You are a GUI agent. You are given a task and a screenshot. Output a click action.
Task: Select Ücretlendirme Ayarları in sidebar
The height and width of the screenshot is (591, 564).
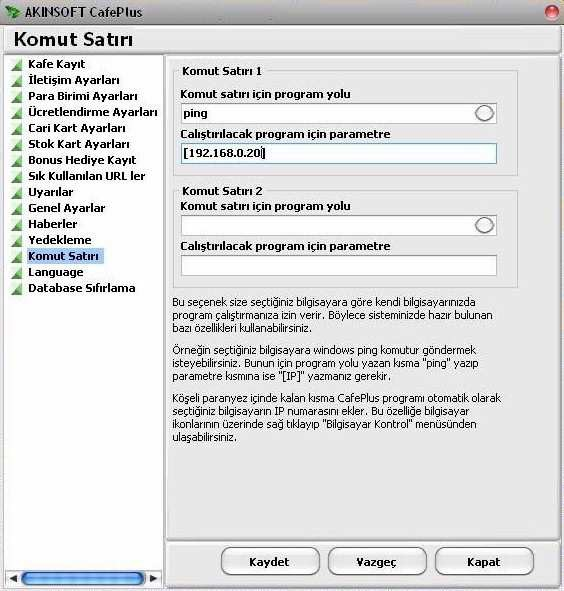93,112
